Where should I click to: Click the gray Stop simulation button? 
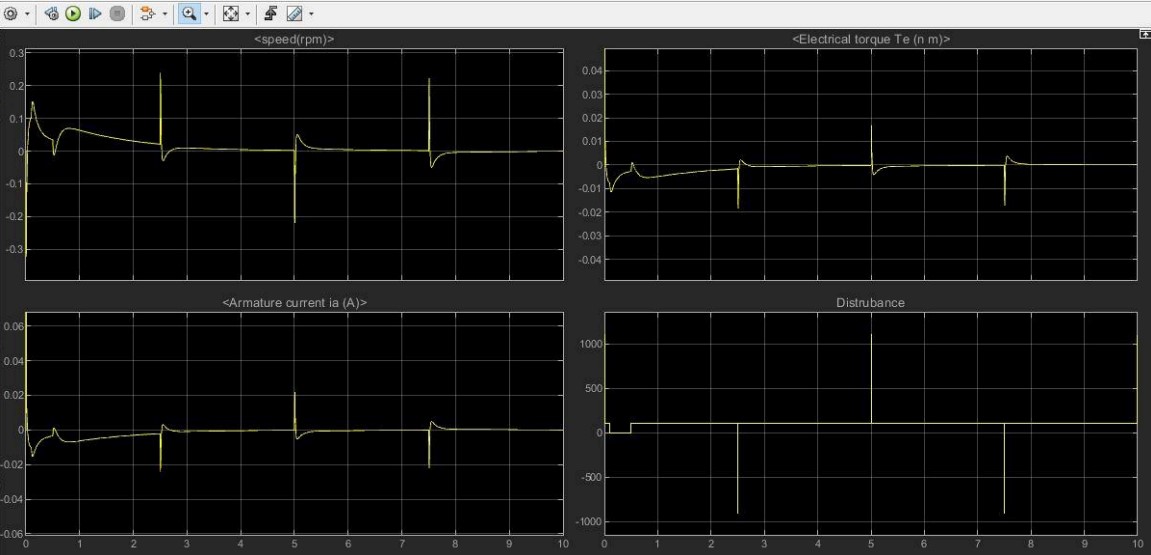coord(117,13)
